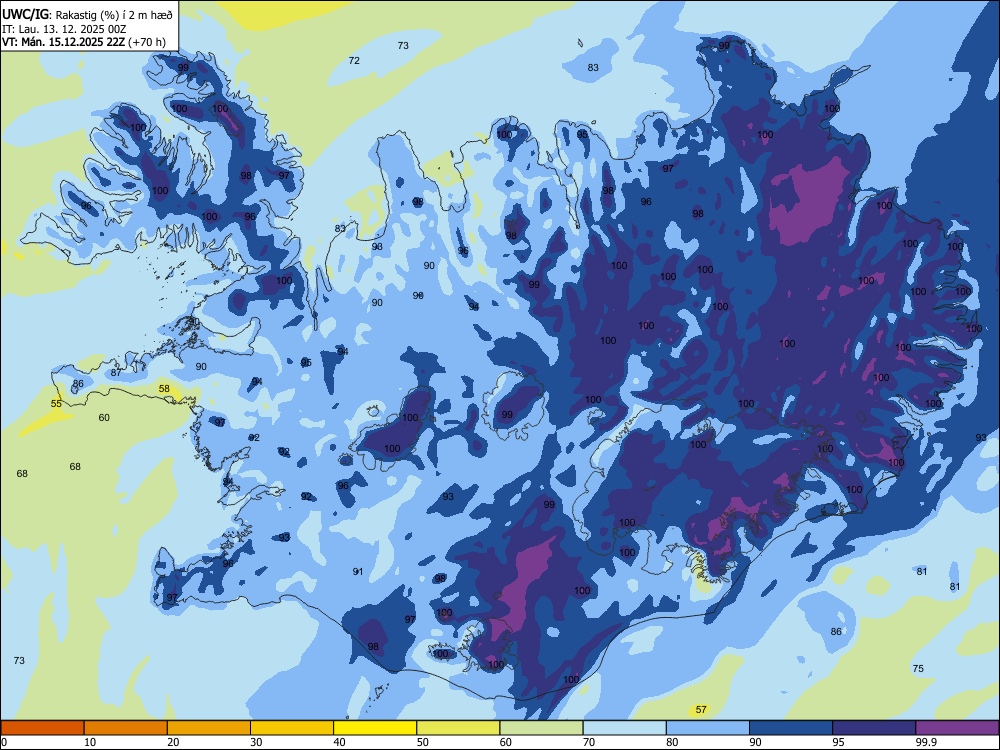Click the light green 60–70 legend swatch
This screenshot has width=1000, height=750.
(541, 728)
